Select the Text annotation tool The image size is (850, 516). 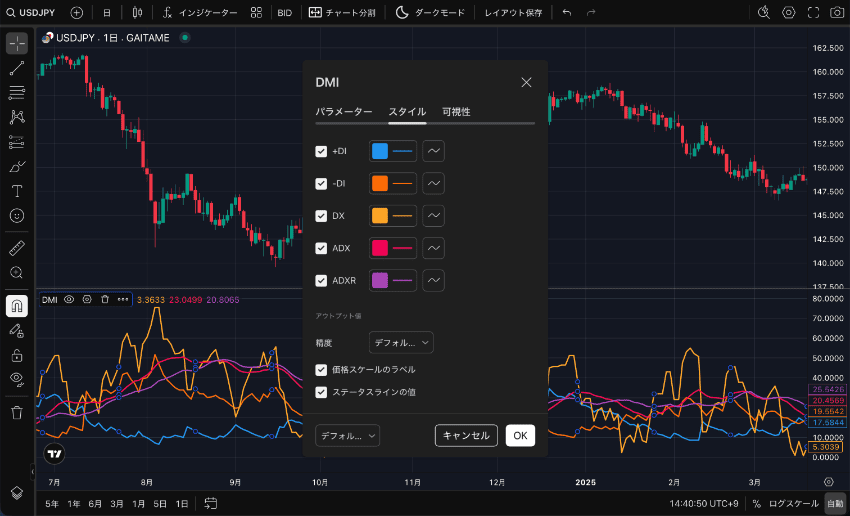pyautogui.click(x=17, y=191)
